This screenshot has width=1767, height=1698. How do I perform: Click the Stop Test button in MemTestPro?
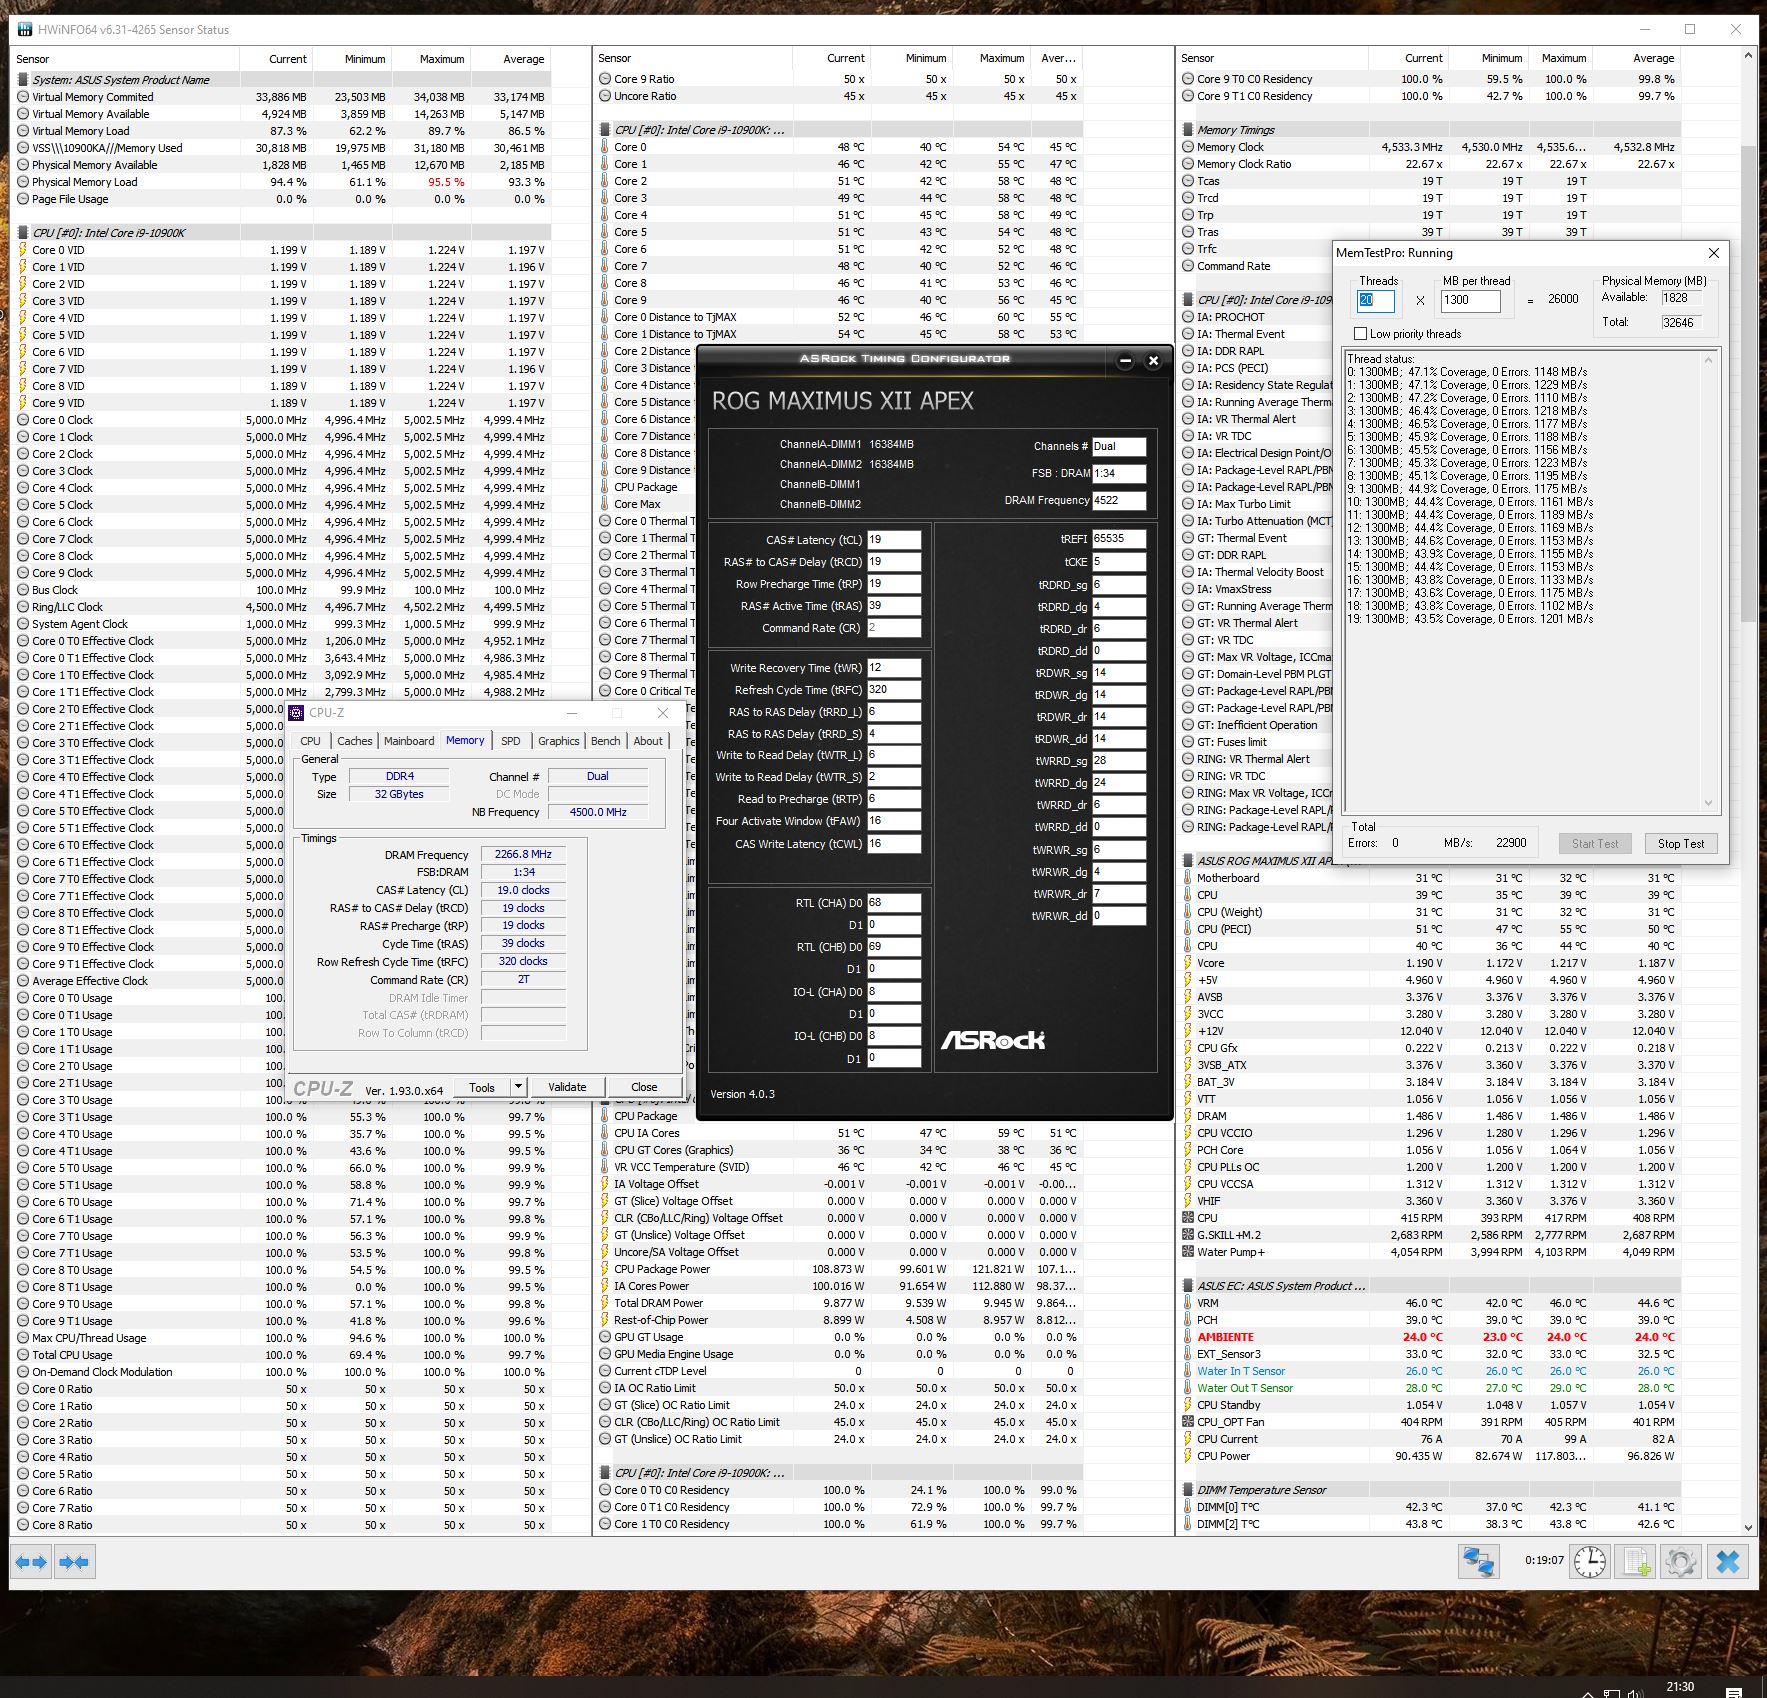[x=1680, y=843]
